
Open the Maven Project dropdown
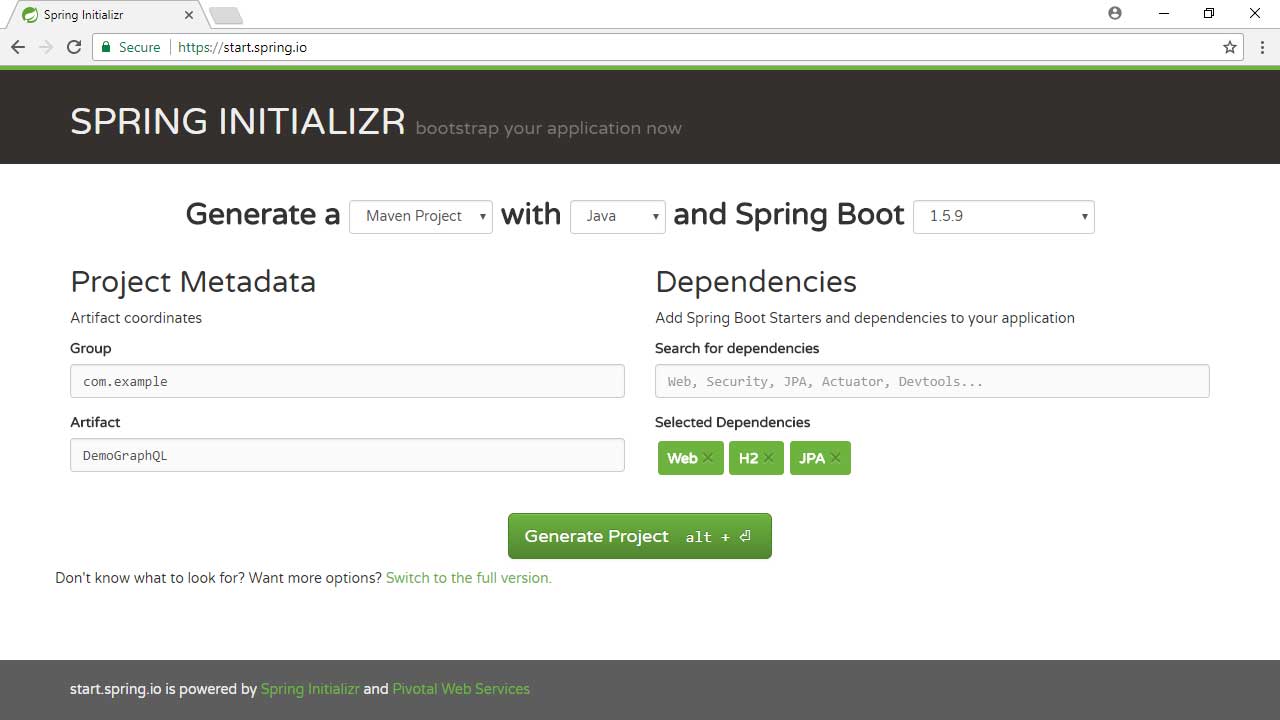tap(421, 216)
